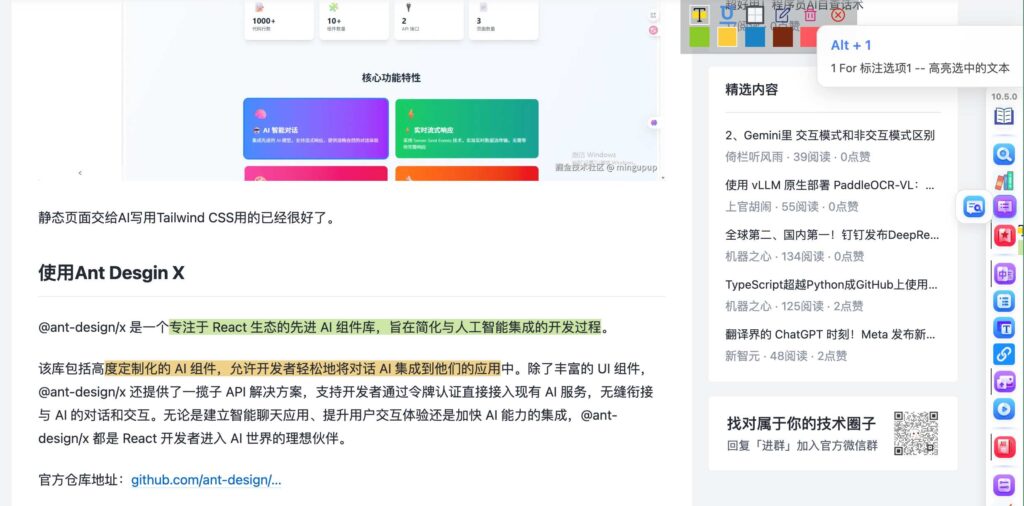Click the floating search-in-page button

[x=973, y=206]
